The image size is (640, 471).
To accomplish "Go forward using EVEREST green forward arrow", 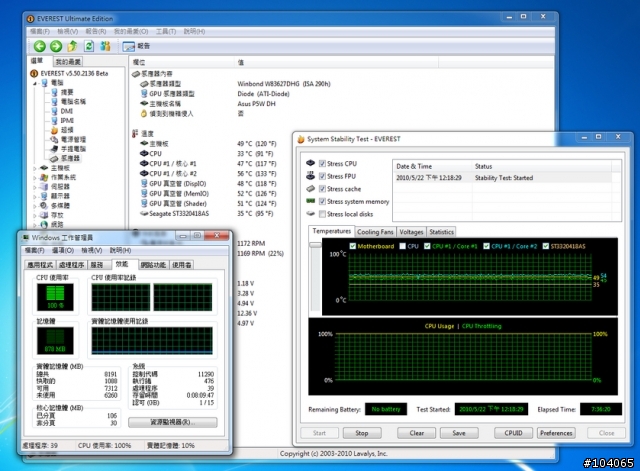I will tap(56, 46).
